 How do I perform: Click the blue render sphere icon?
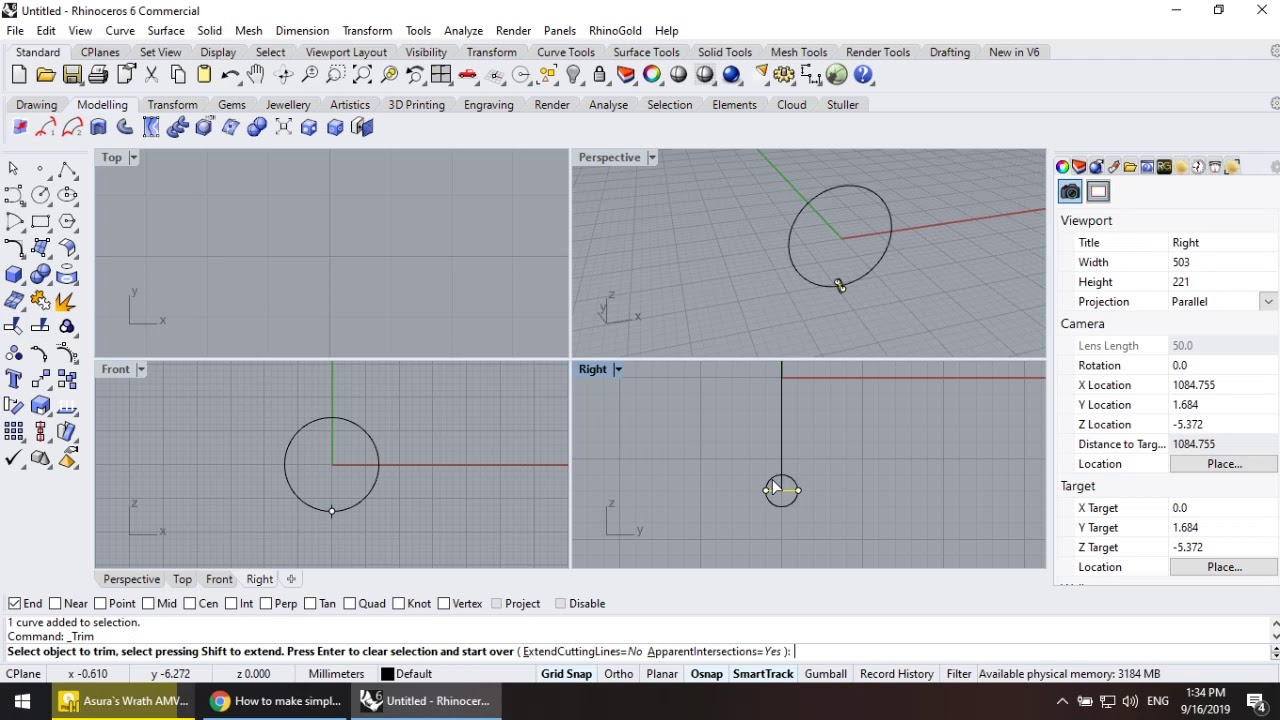pos(731,75)
